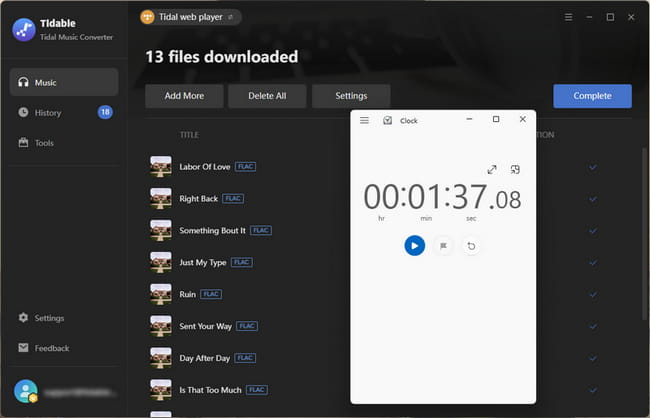Click the History badge showing 18
This screenshot has width=650, height=418.
pos(105,112)
